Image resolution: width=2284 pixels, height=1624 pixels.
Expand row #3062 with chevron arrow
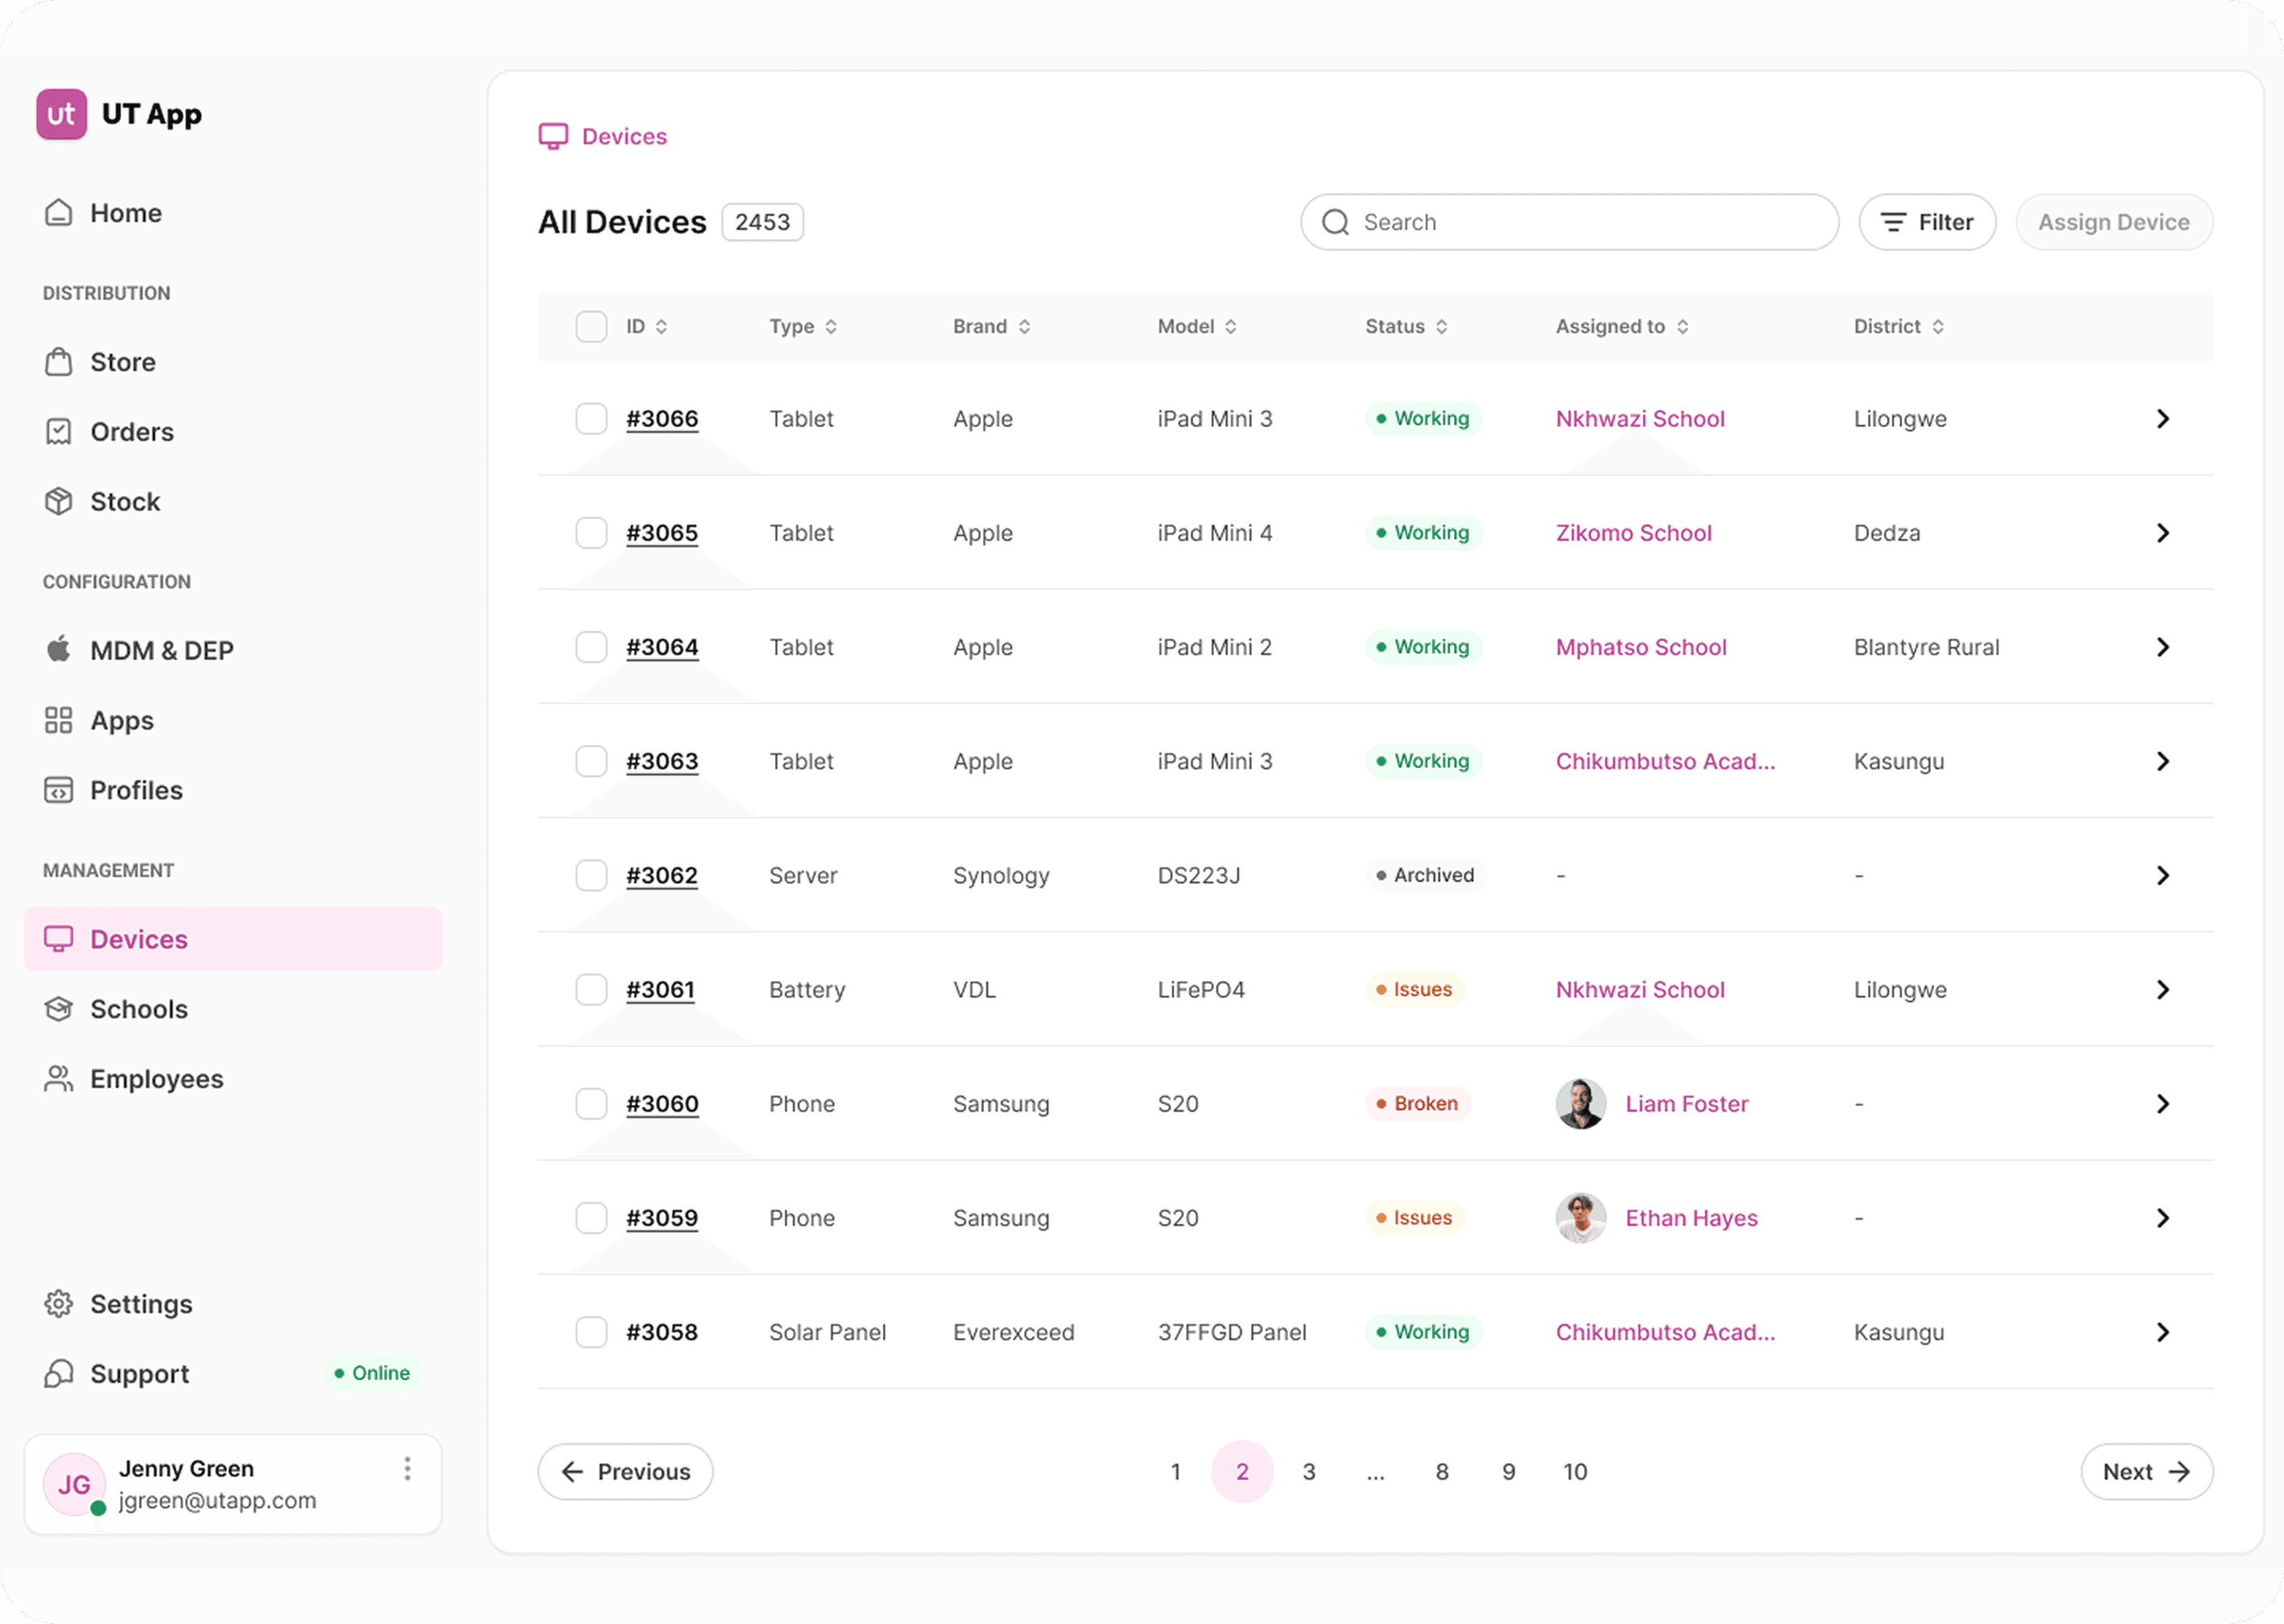2163,875
